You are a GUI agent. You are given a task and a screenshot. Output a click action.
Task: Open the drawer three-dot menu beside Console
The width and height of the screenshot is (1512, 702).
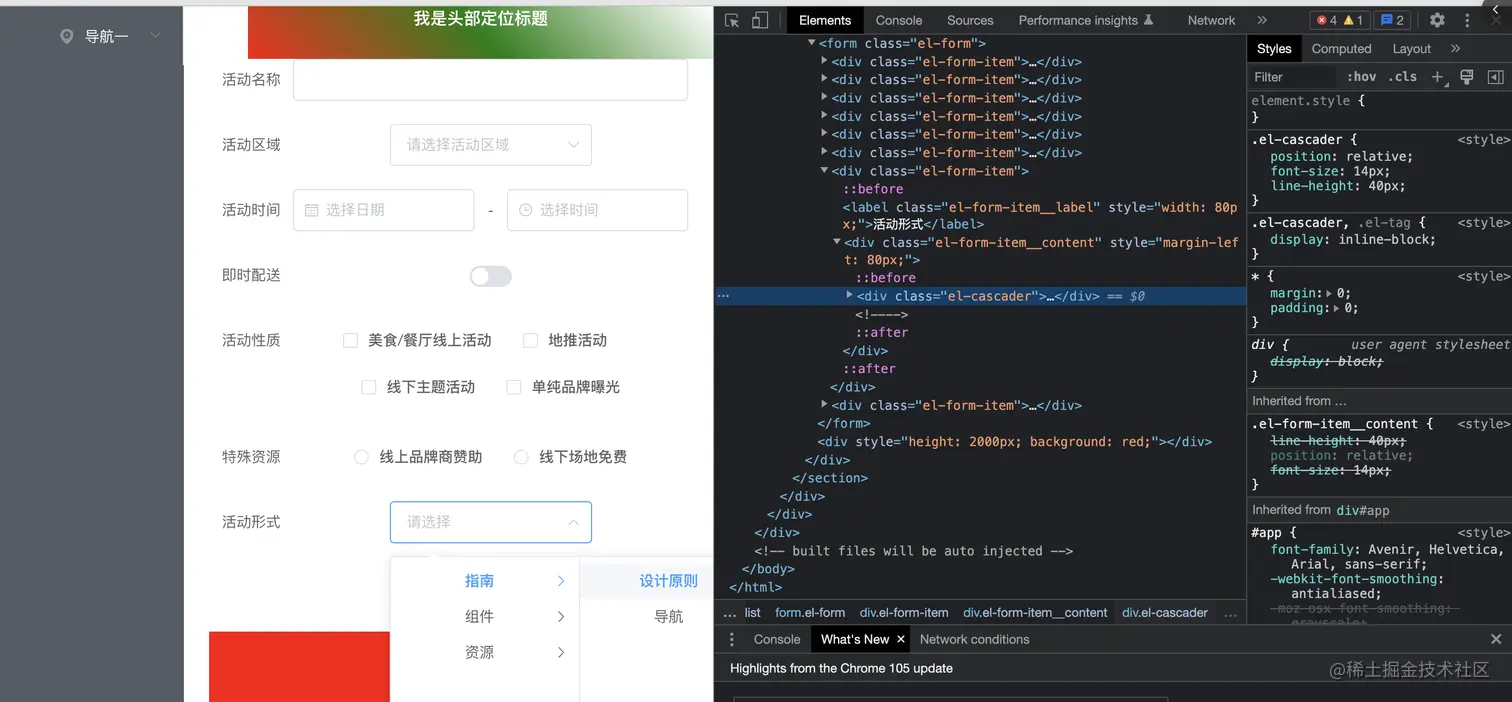(731, 639)
